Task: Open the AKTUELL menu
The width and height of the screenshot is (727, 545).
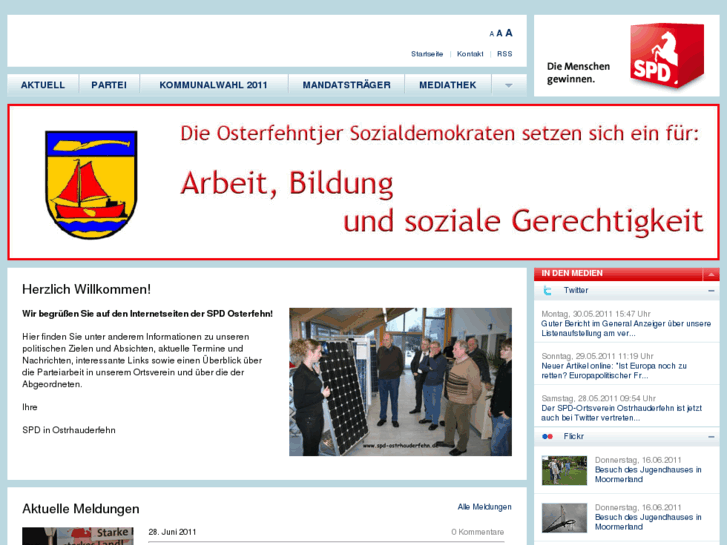Action: point(43,85)
